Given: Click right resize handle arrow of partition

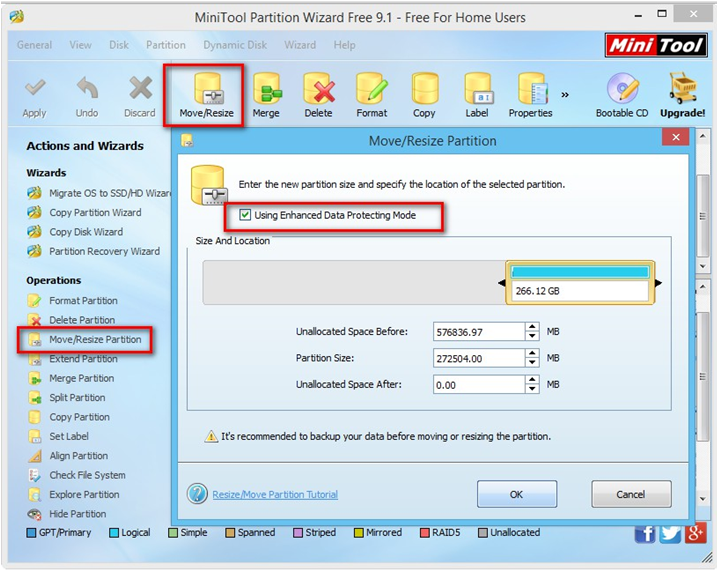Looking at the screenshot, I should [x=658, y=283].
